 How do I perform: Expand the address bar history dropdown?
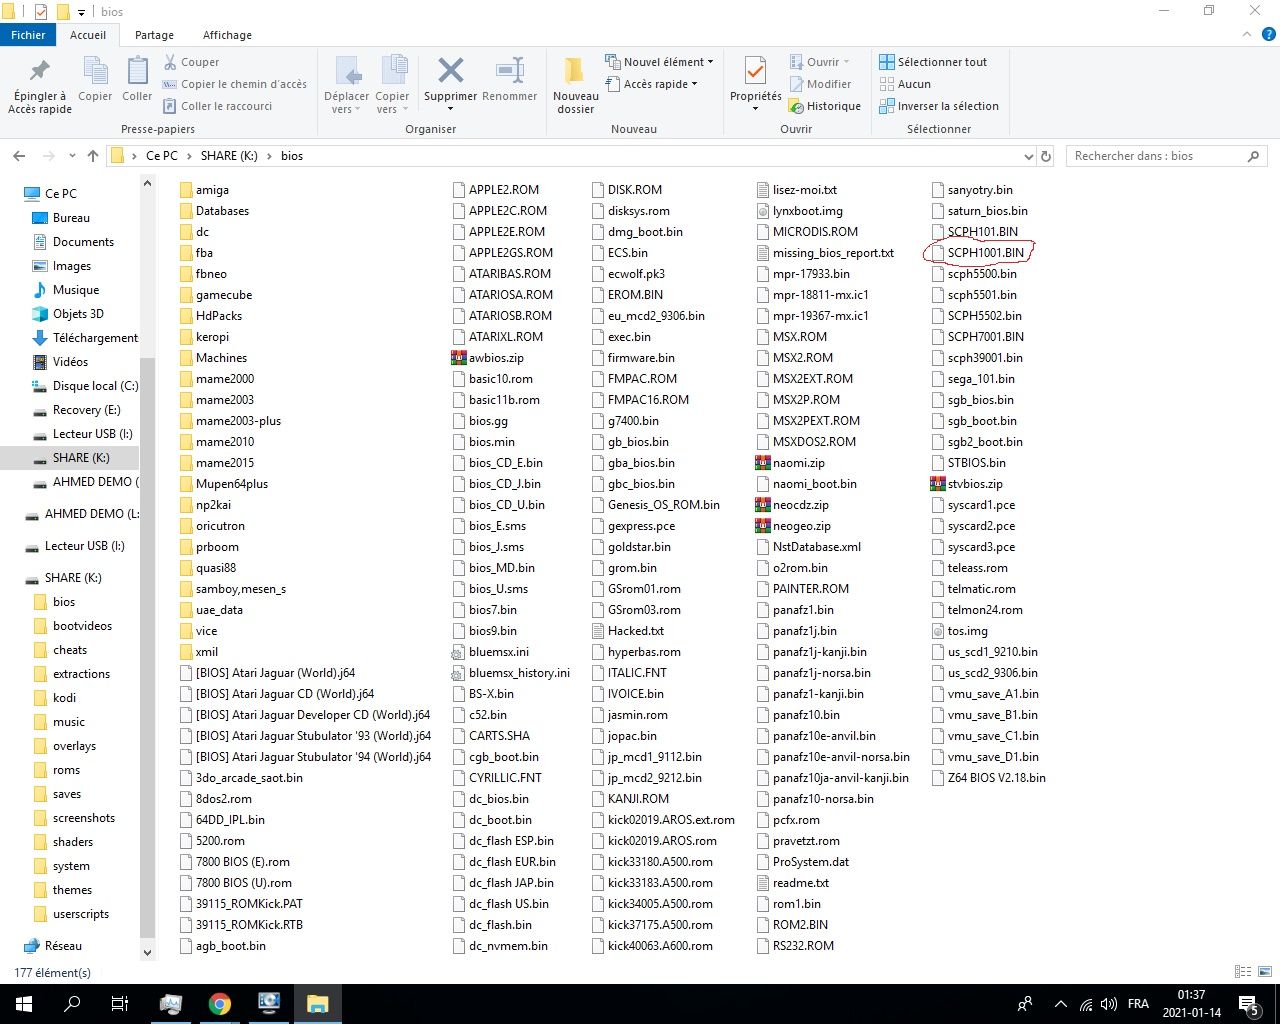click(1028, 156)
